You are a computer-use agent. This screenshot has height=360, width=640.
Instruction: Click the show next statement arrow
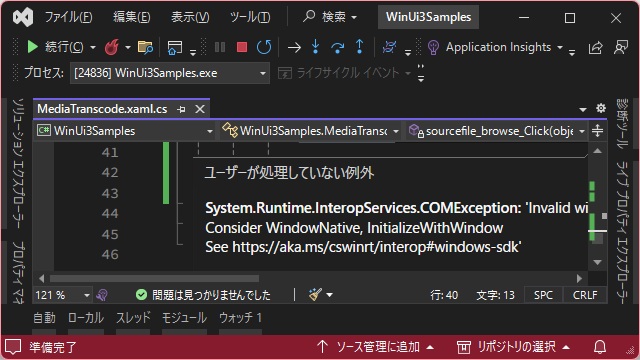click(294, 48)
